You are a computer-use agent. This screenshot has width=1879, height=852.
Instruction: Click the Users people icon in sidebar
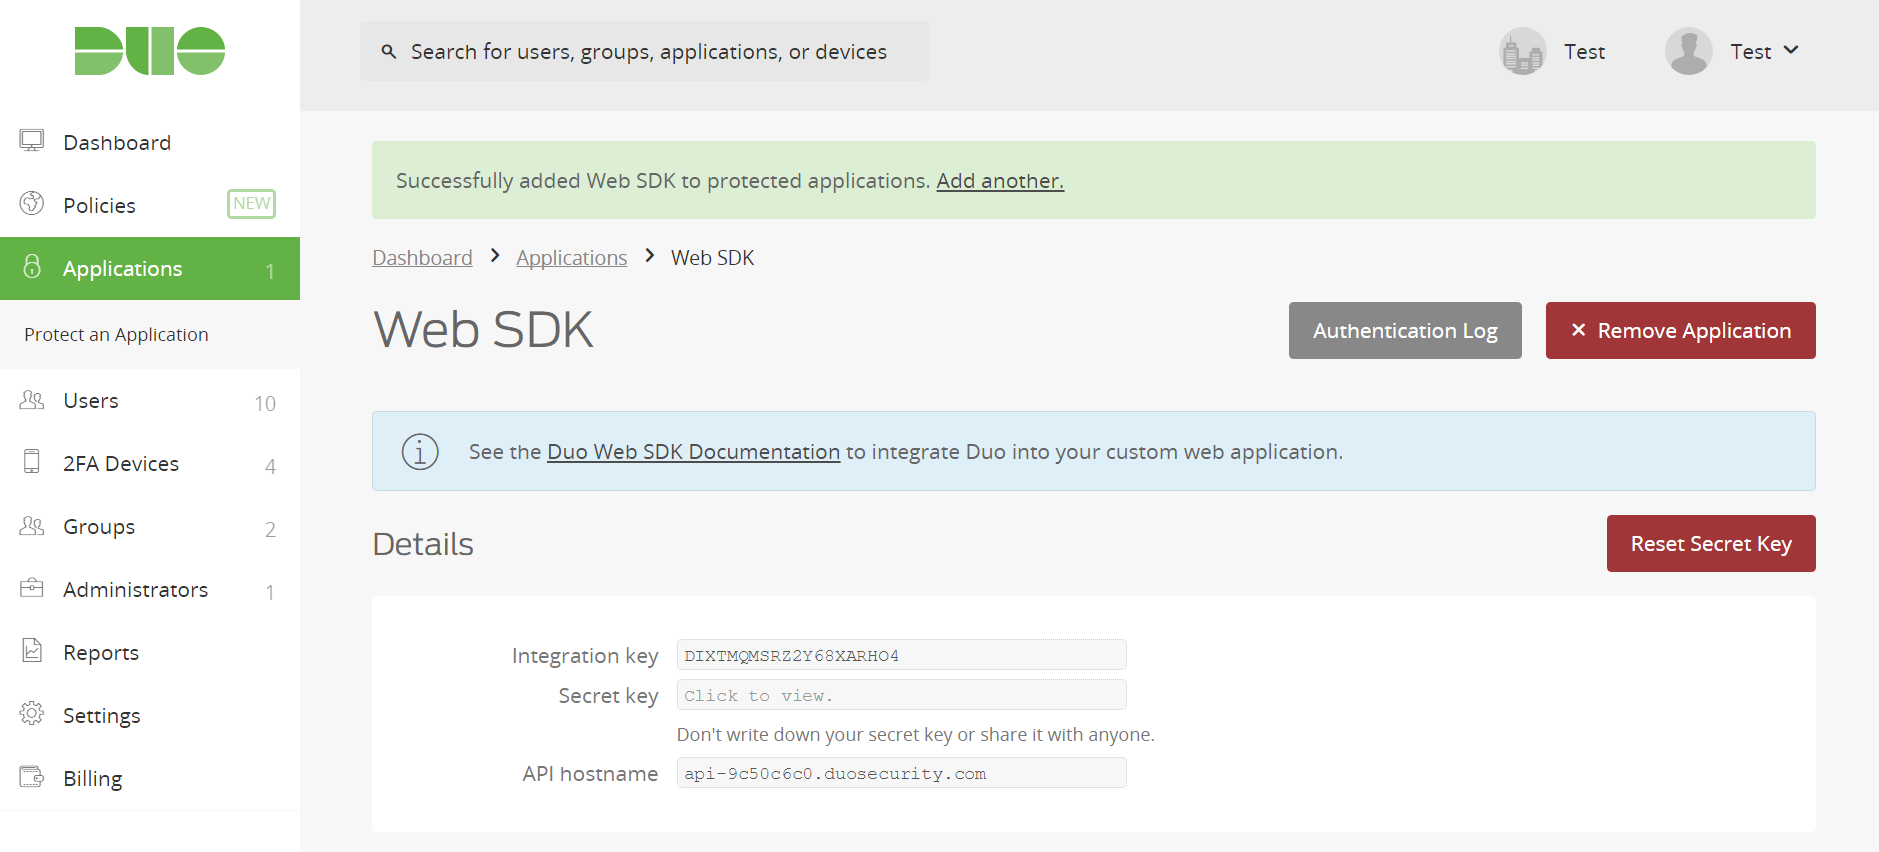pos(32,400)
